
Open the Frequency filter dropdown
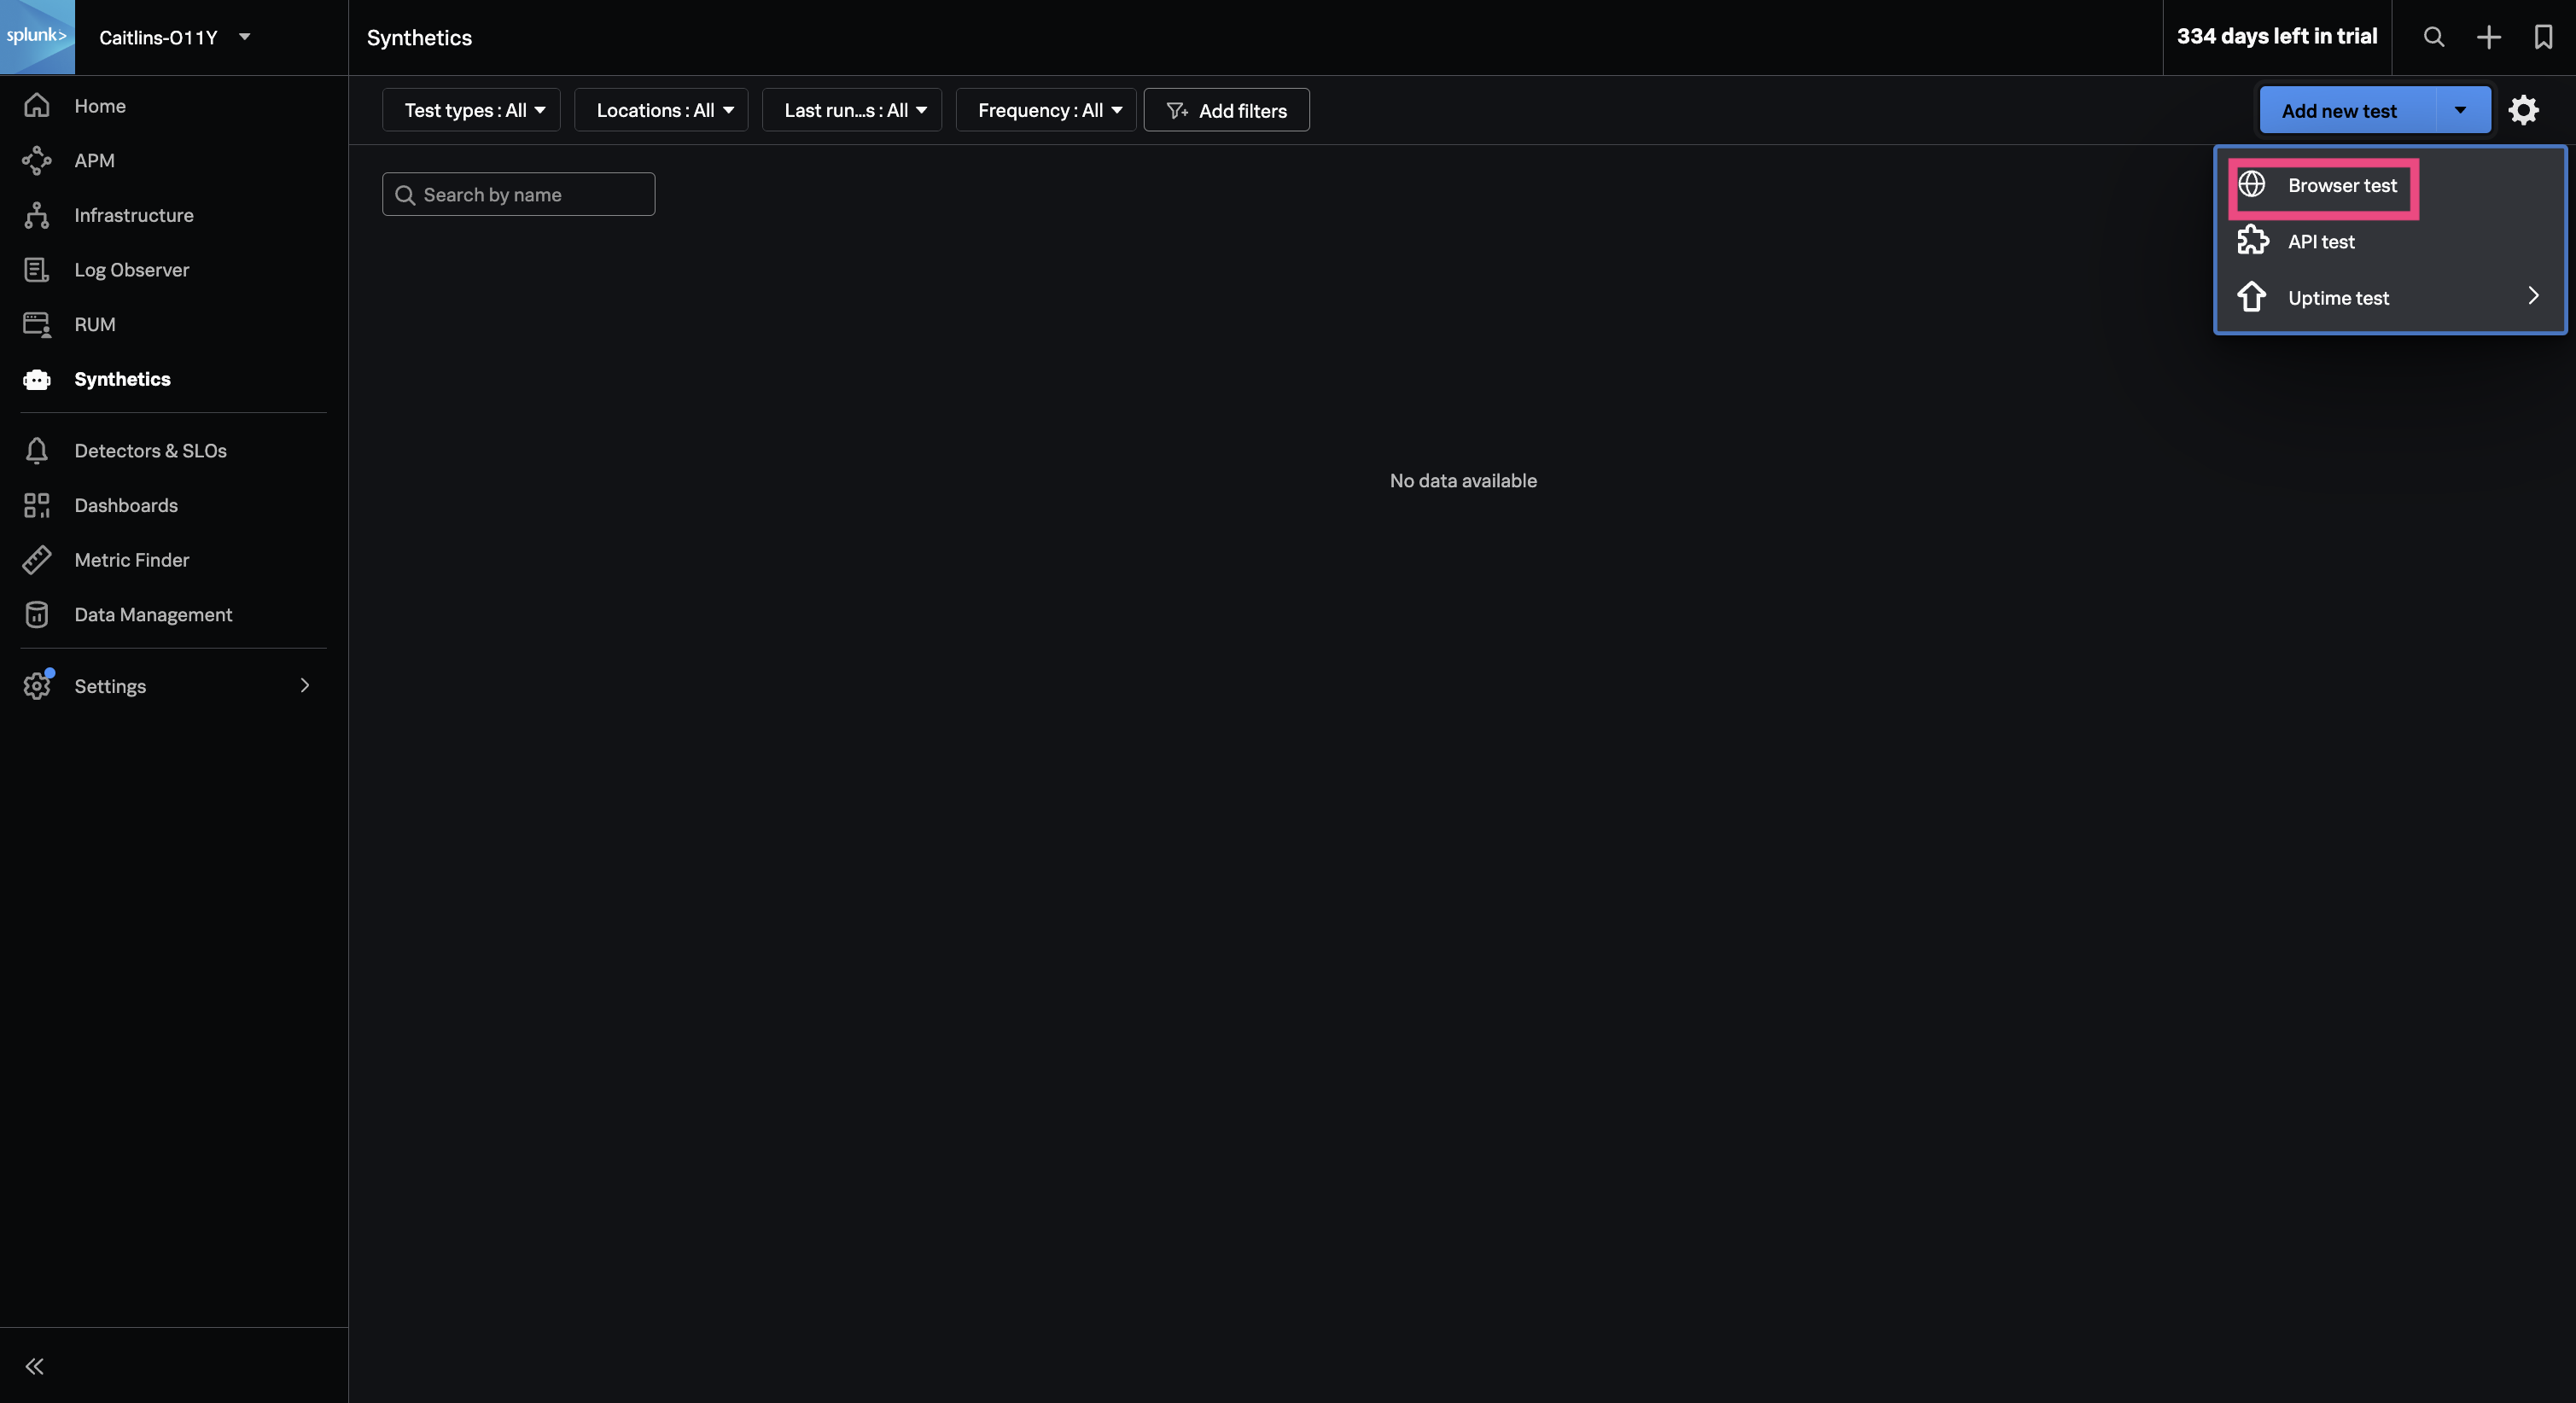click(1046, 110)
